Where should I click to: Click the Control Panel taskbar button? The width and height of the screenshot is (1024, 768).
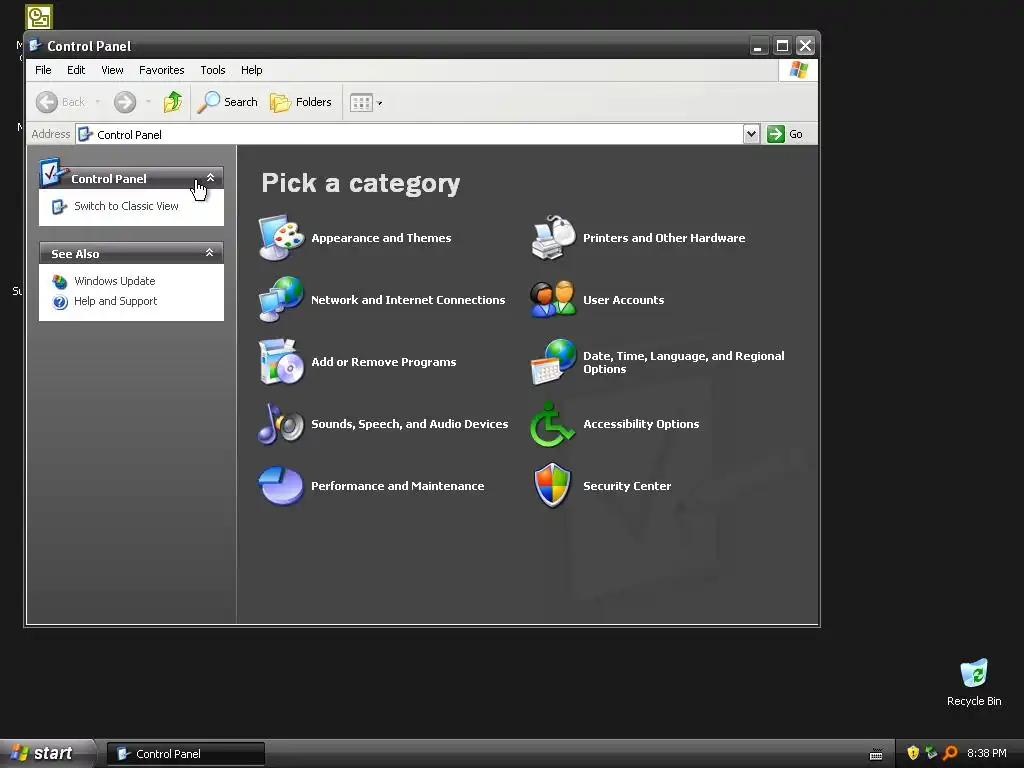[185, 754]
